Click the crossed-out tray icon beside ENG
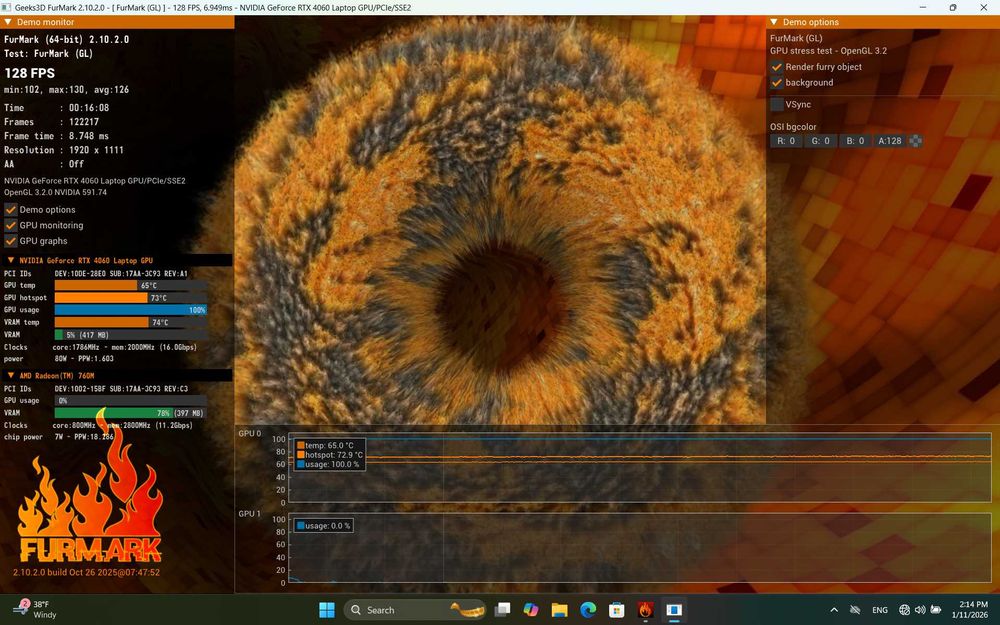This screenshot has width=1000, height=625. click(855, 610)
